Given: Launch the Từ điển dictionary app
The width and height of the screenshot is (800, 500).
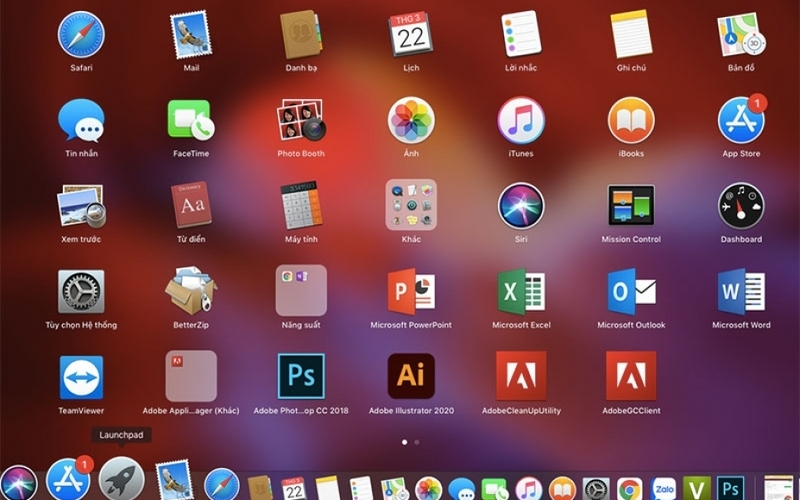Looking at the screenshot, I should [x=191, y=205].
